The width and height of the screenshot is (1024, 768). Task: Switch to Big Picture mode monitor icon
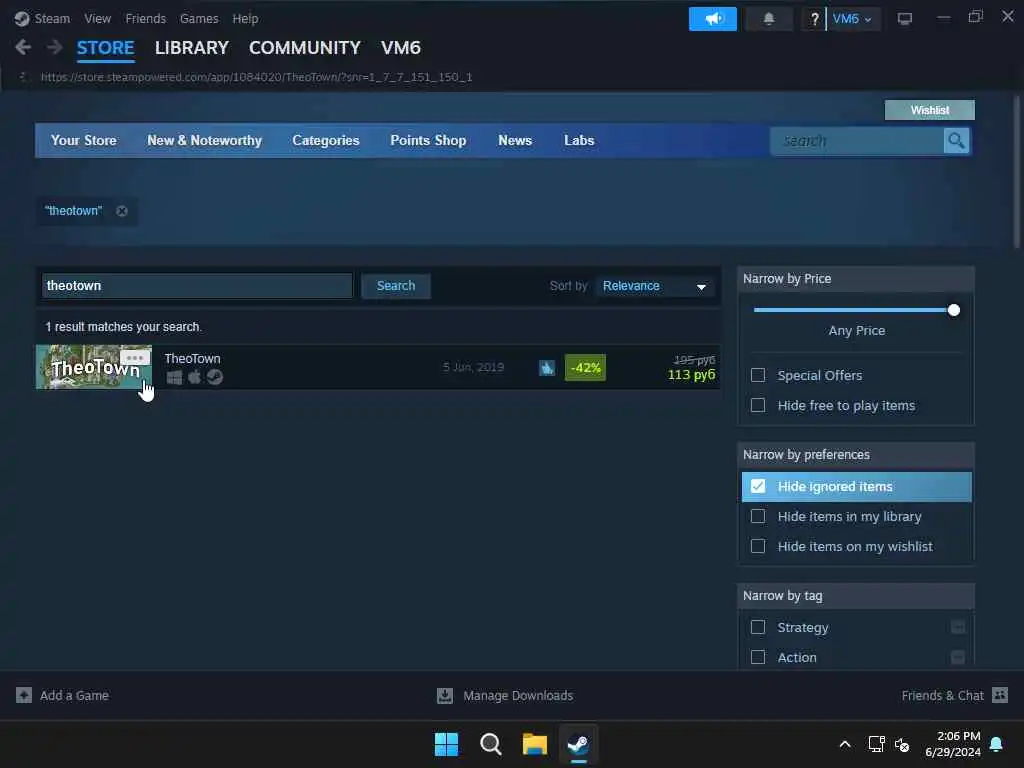coord(904,19)
